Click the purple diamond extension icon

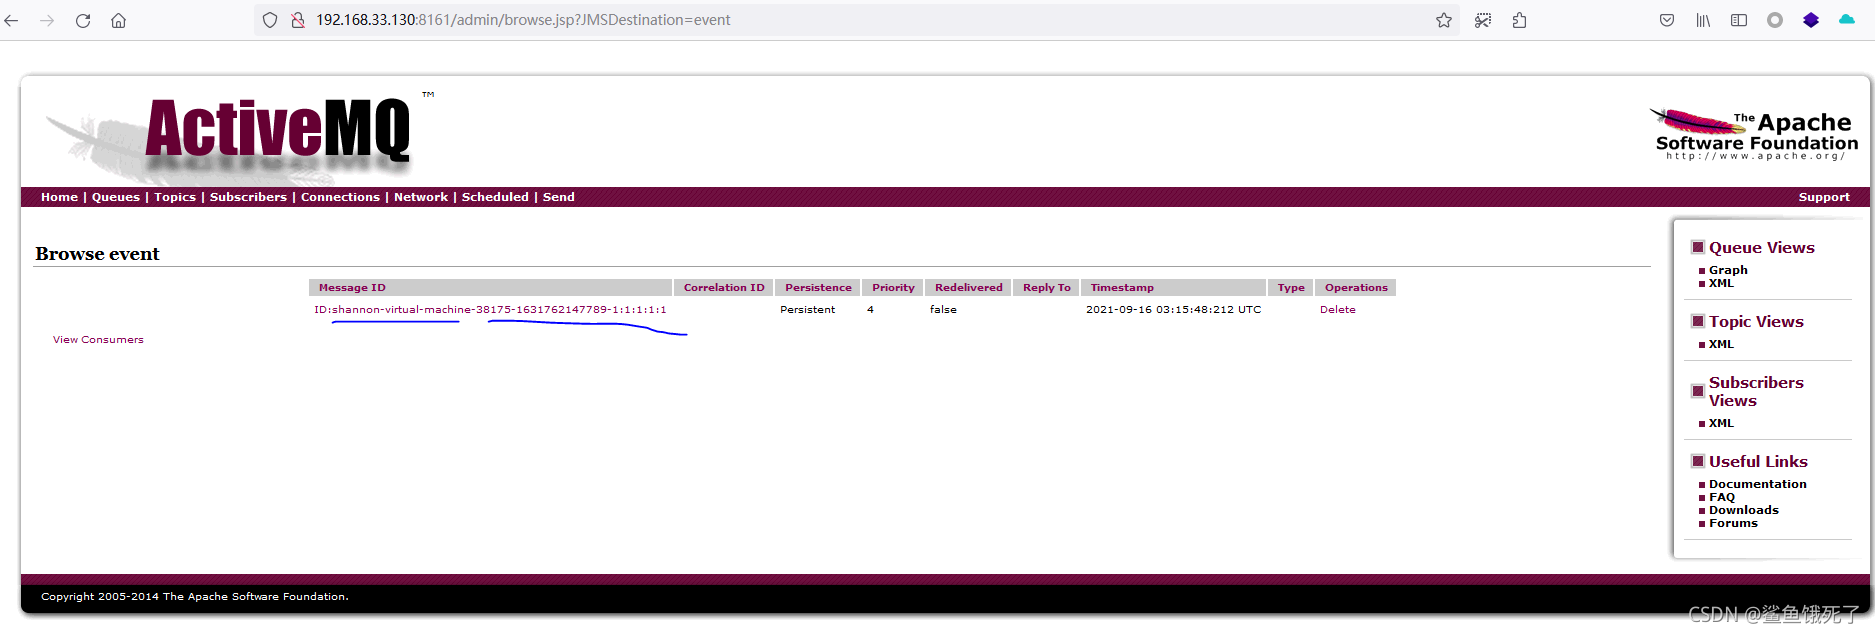(x=1811, y=20)
